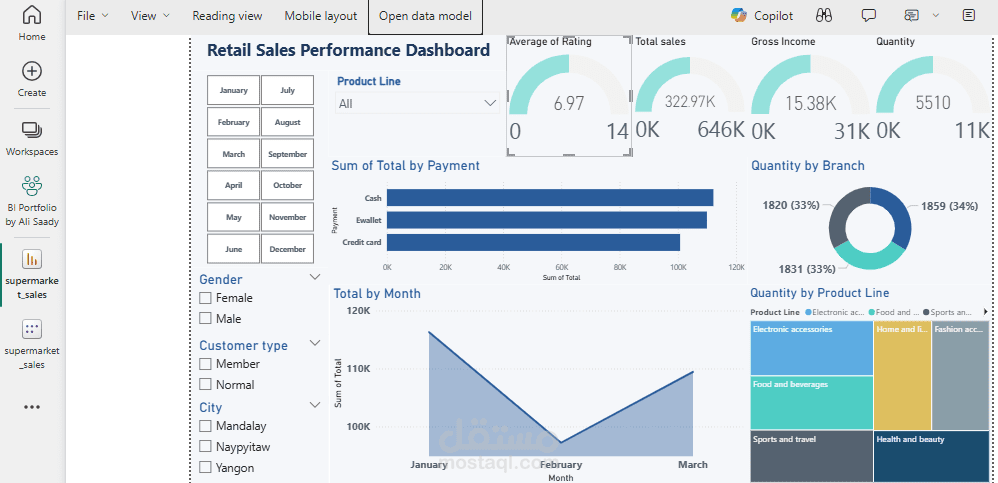The image size is (998, 483).
Task: Click the Cash bar in payment chart
Action: click(x=550, y=198)
